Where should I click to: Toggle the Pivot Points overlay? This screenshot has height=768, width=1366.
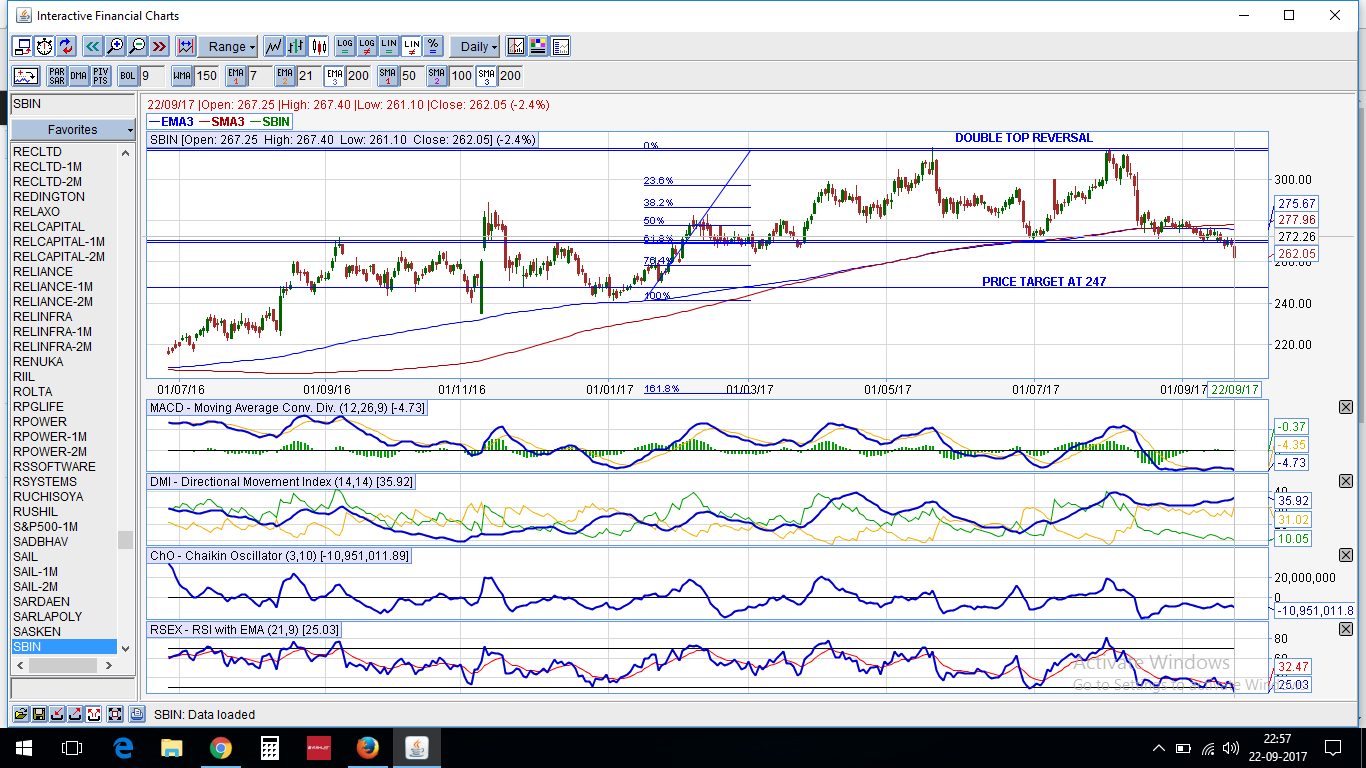pyautogui.click(x=101, y=76)
